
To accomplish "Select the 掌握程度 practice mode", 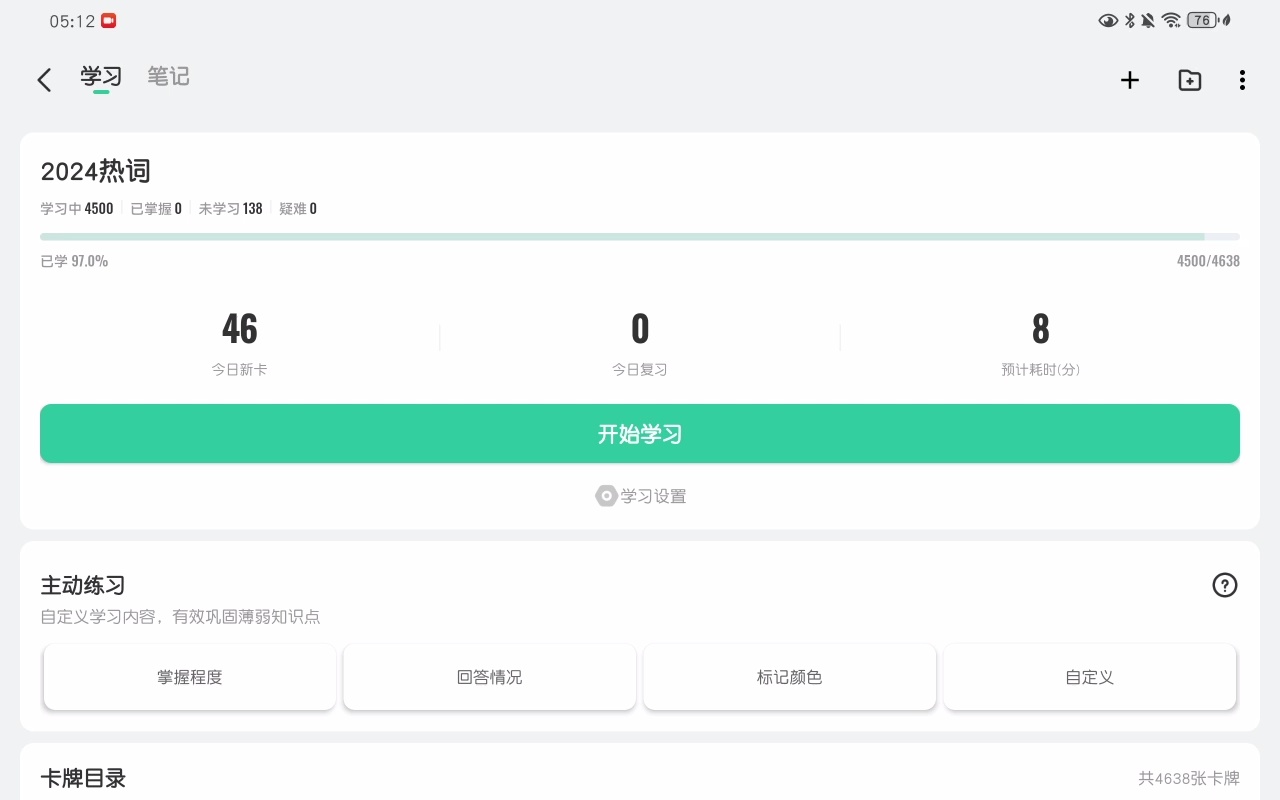I will tap(189, 677).
